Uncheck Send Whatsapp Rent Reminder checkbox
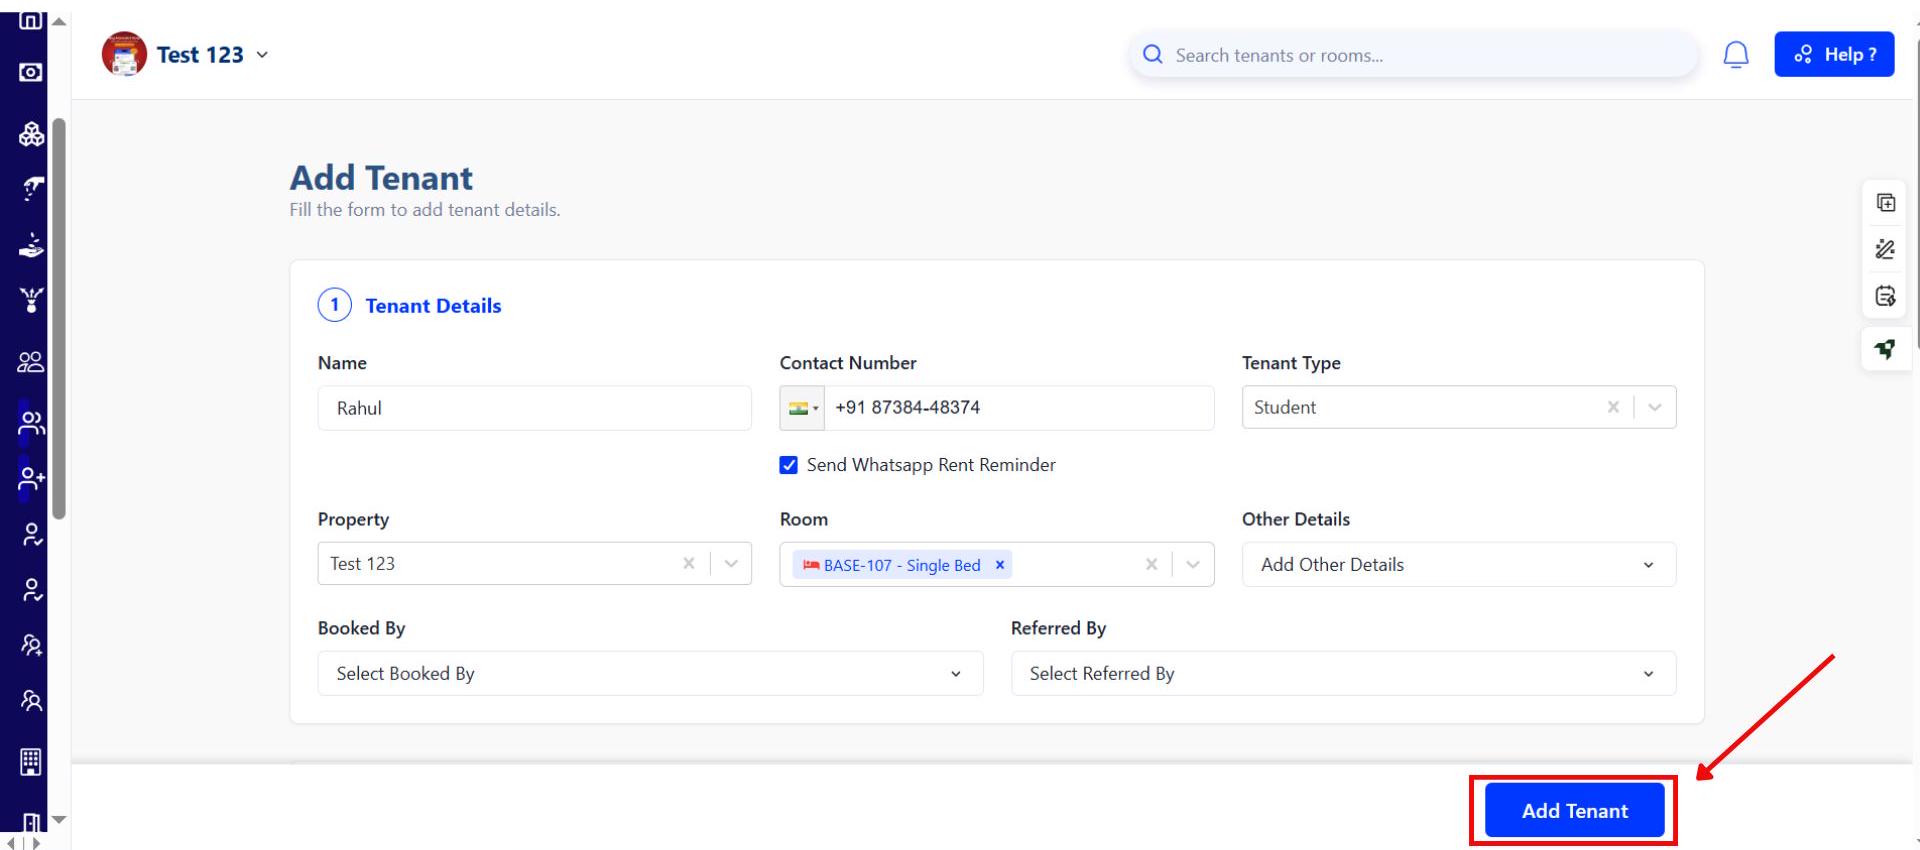This screenshot has width=1920, height=850. click(x=789, y=465)
